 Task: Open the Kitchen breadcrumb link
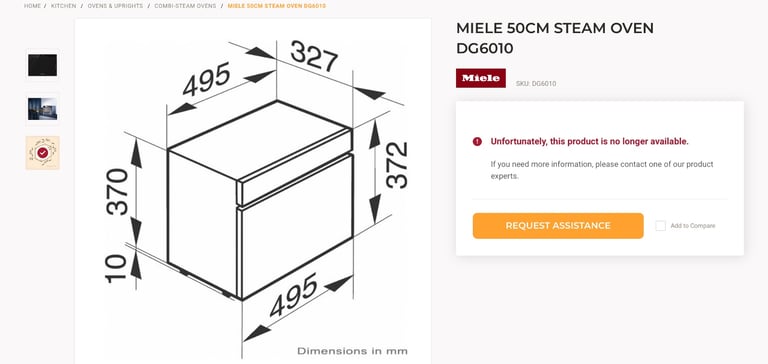tap(64, 6)
